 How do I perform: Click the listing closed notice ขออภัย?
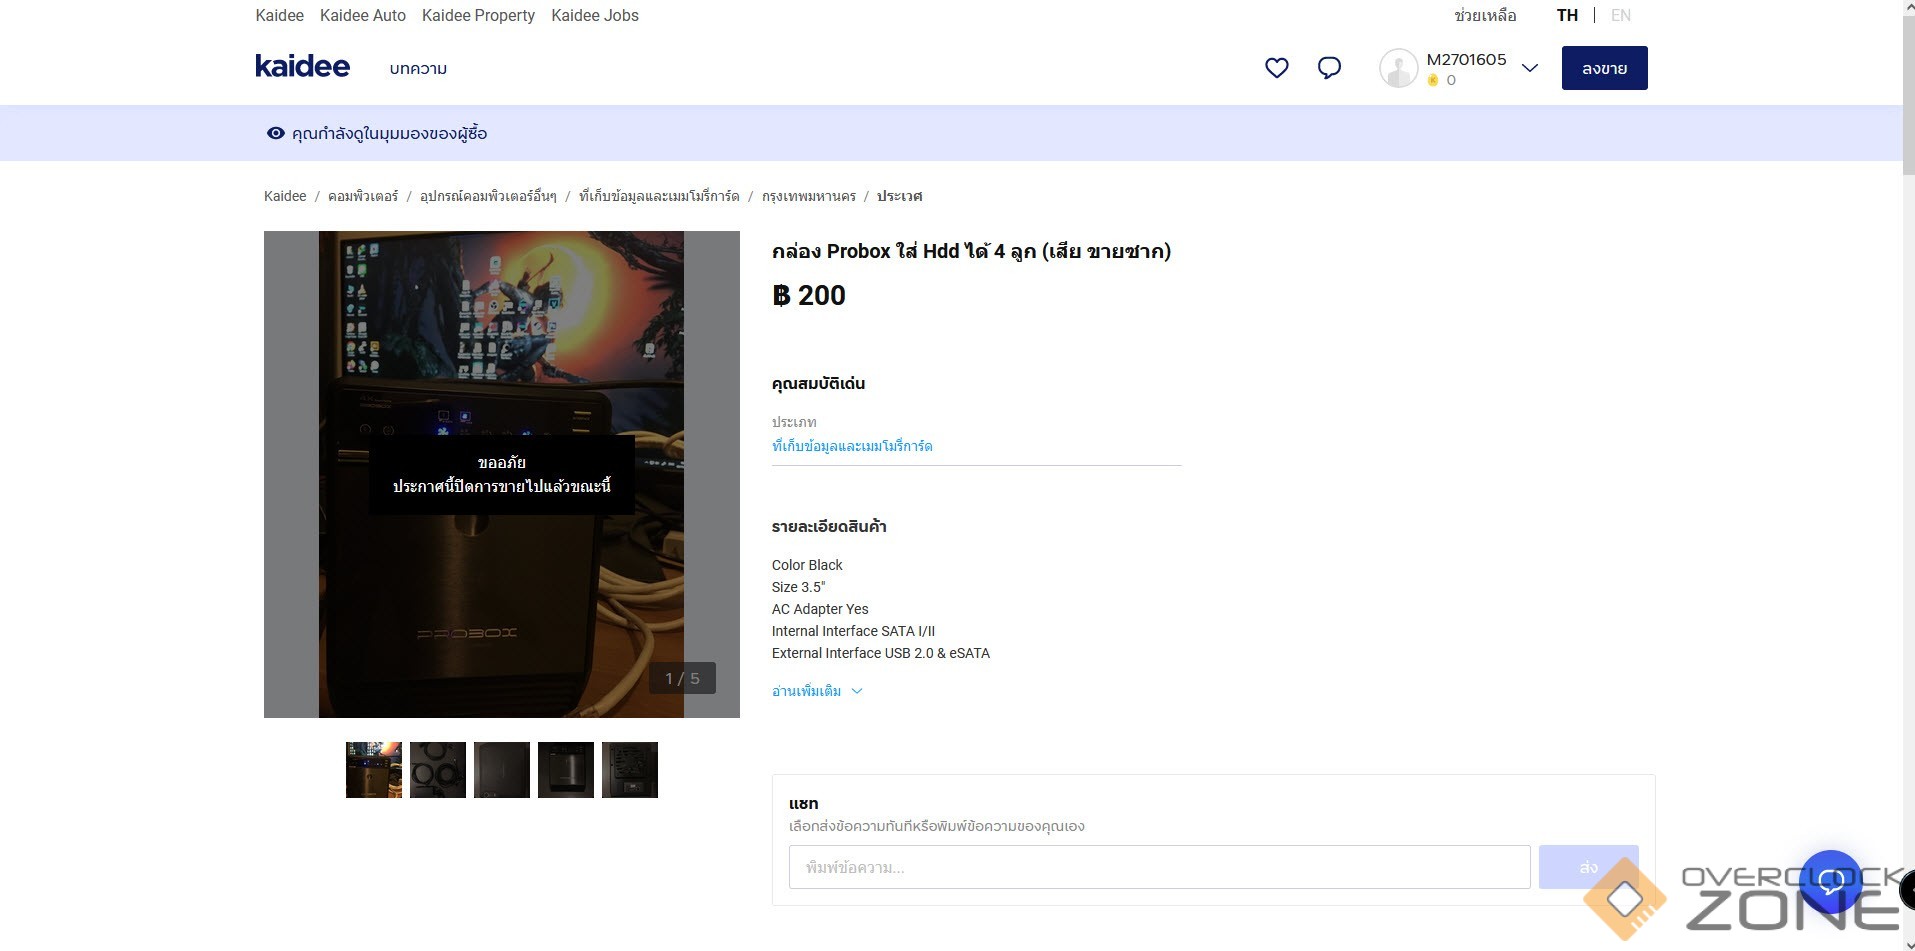[x=502, y=475]
